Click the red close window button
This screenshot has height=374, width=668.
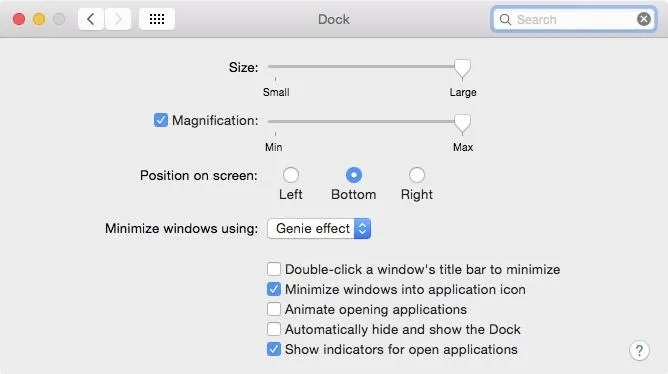tap(19, 19)
